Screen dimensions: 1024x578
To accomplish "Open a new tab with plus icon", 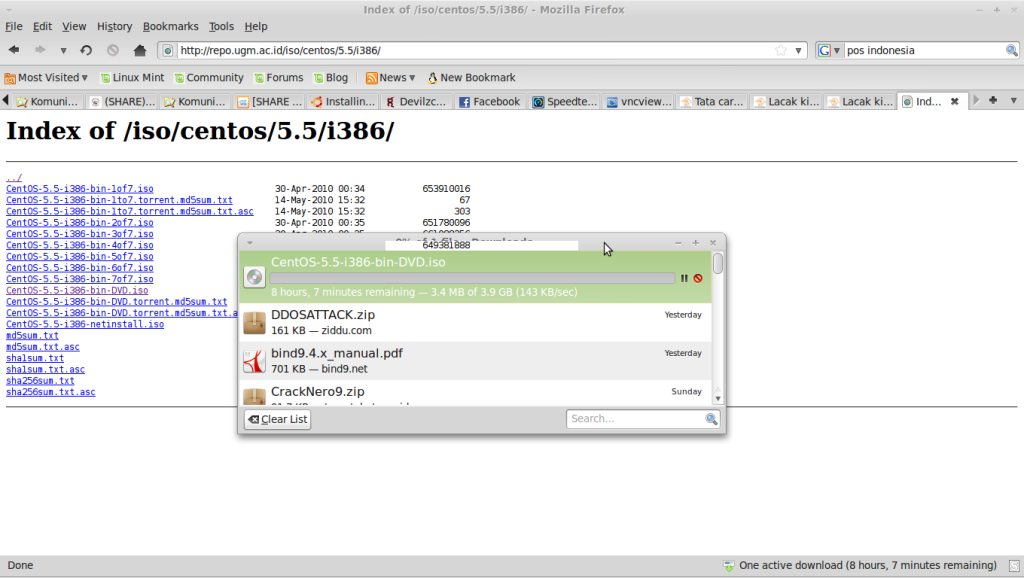I will pos(993,101).
